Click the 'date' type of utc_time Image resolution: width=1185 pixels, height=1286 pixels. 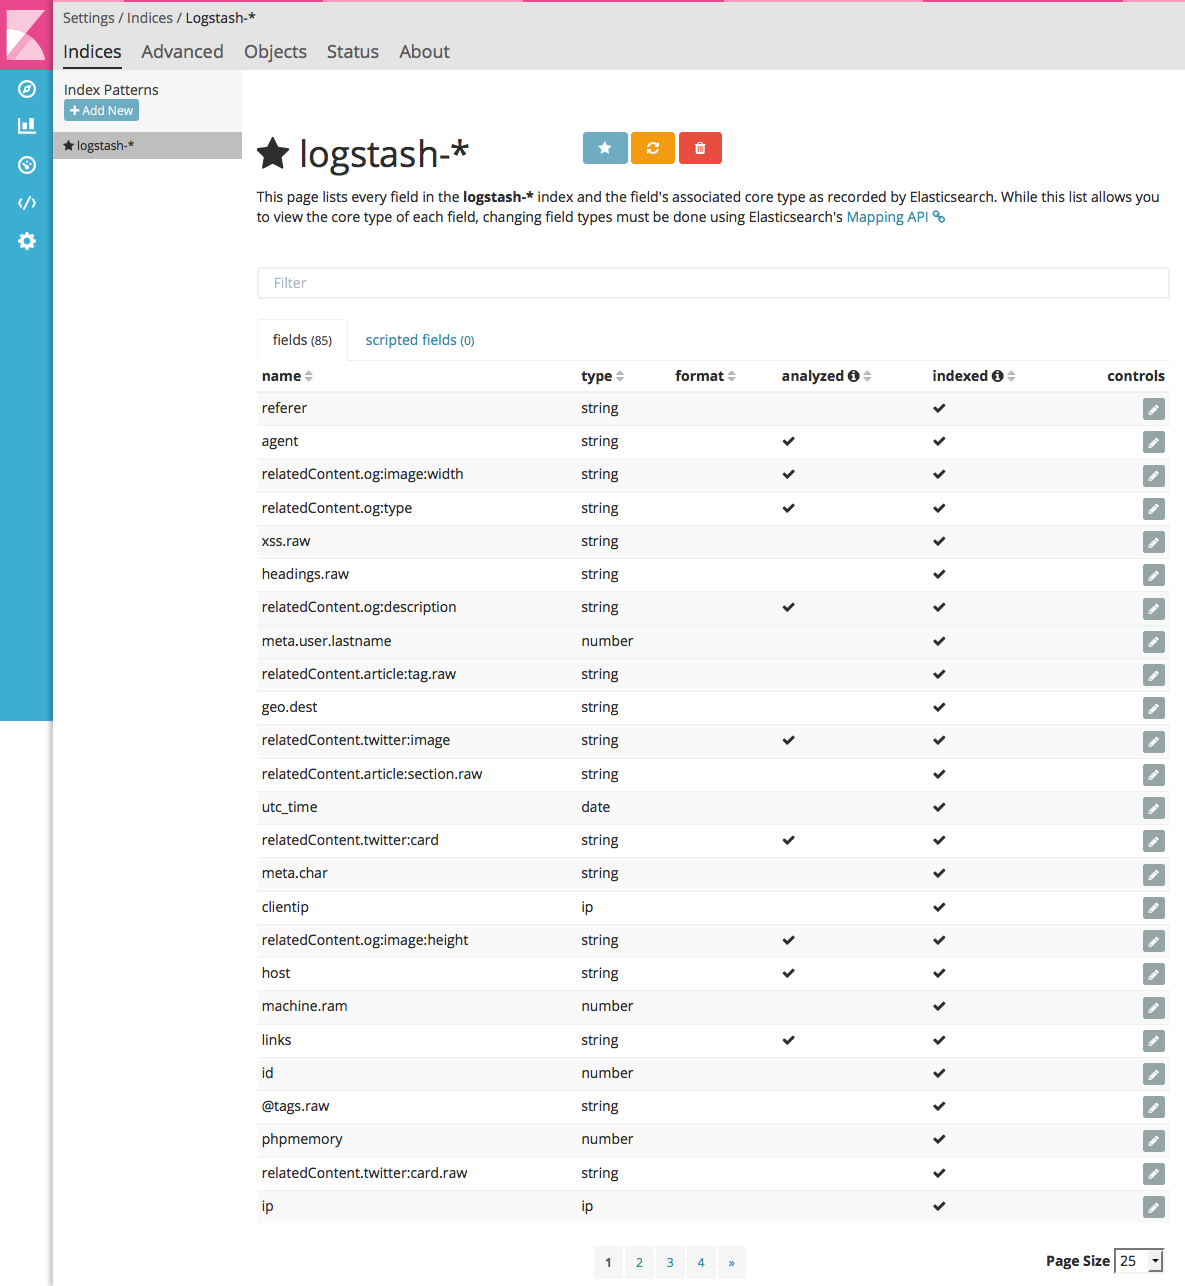[x=596, y=807]
